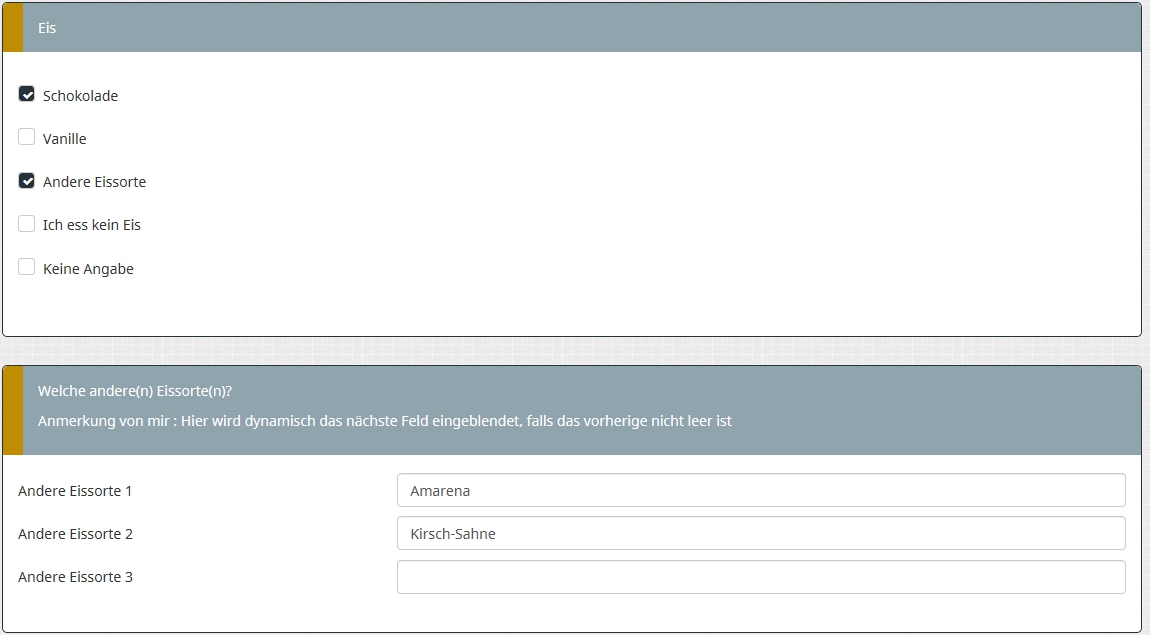The height and width of the screenshot is (635, 1150).
Task: Click the orange marker beside the Eis header
Action: tap(13, 28)
